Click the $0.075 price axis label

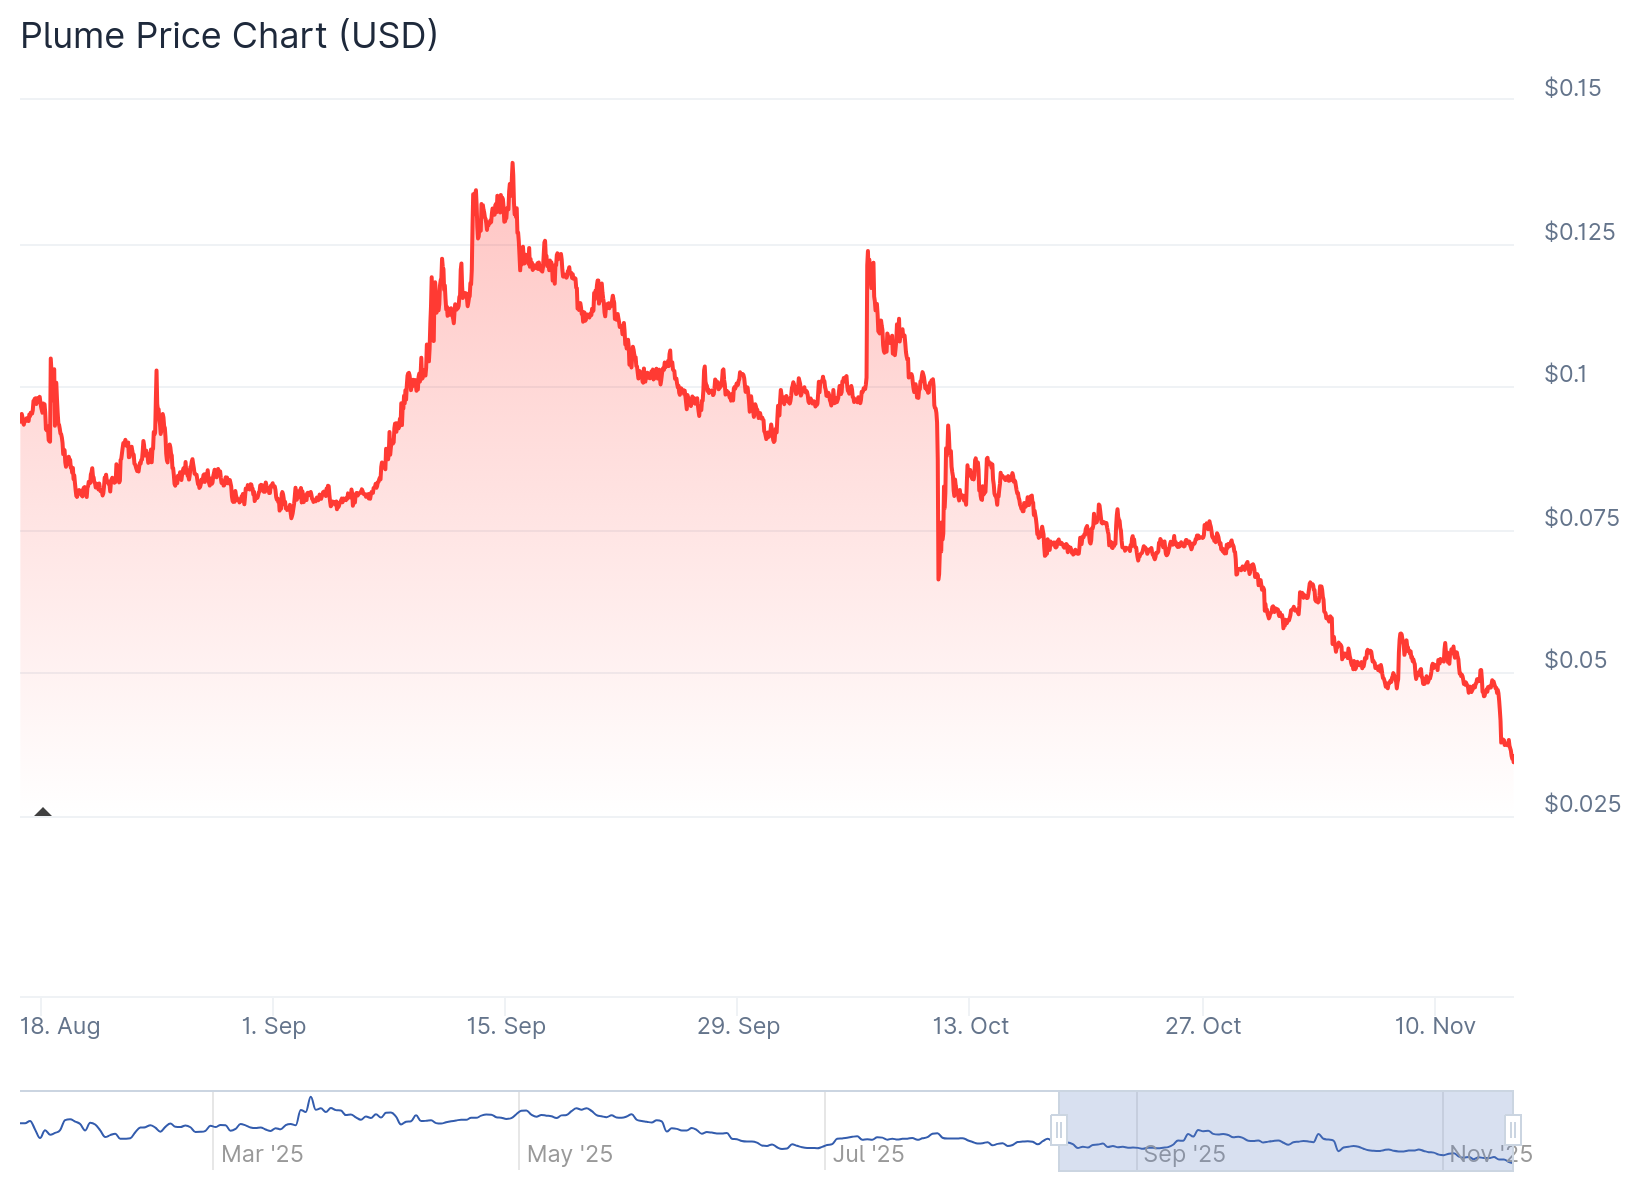[x=1582, y=518]
